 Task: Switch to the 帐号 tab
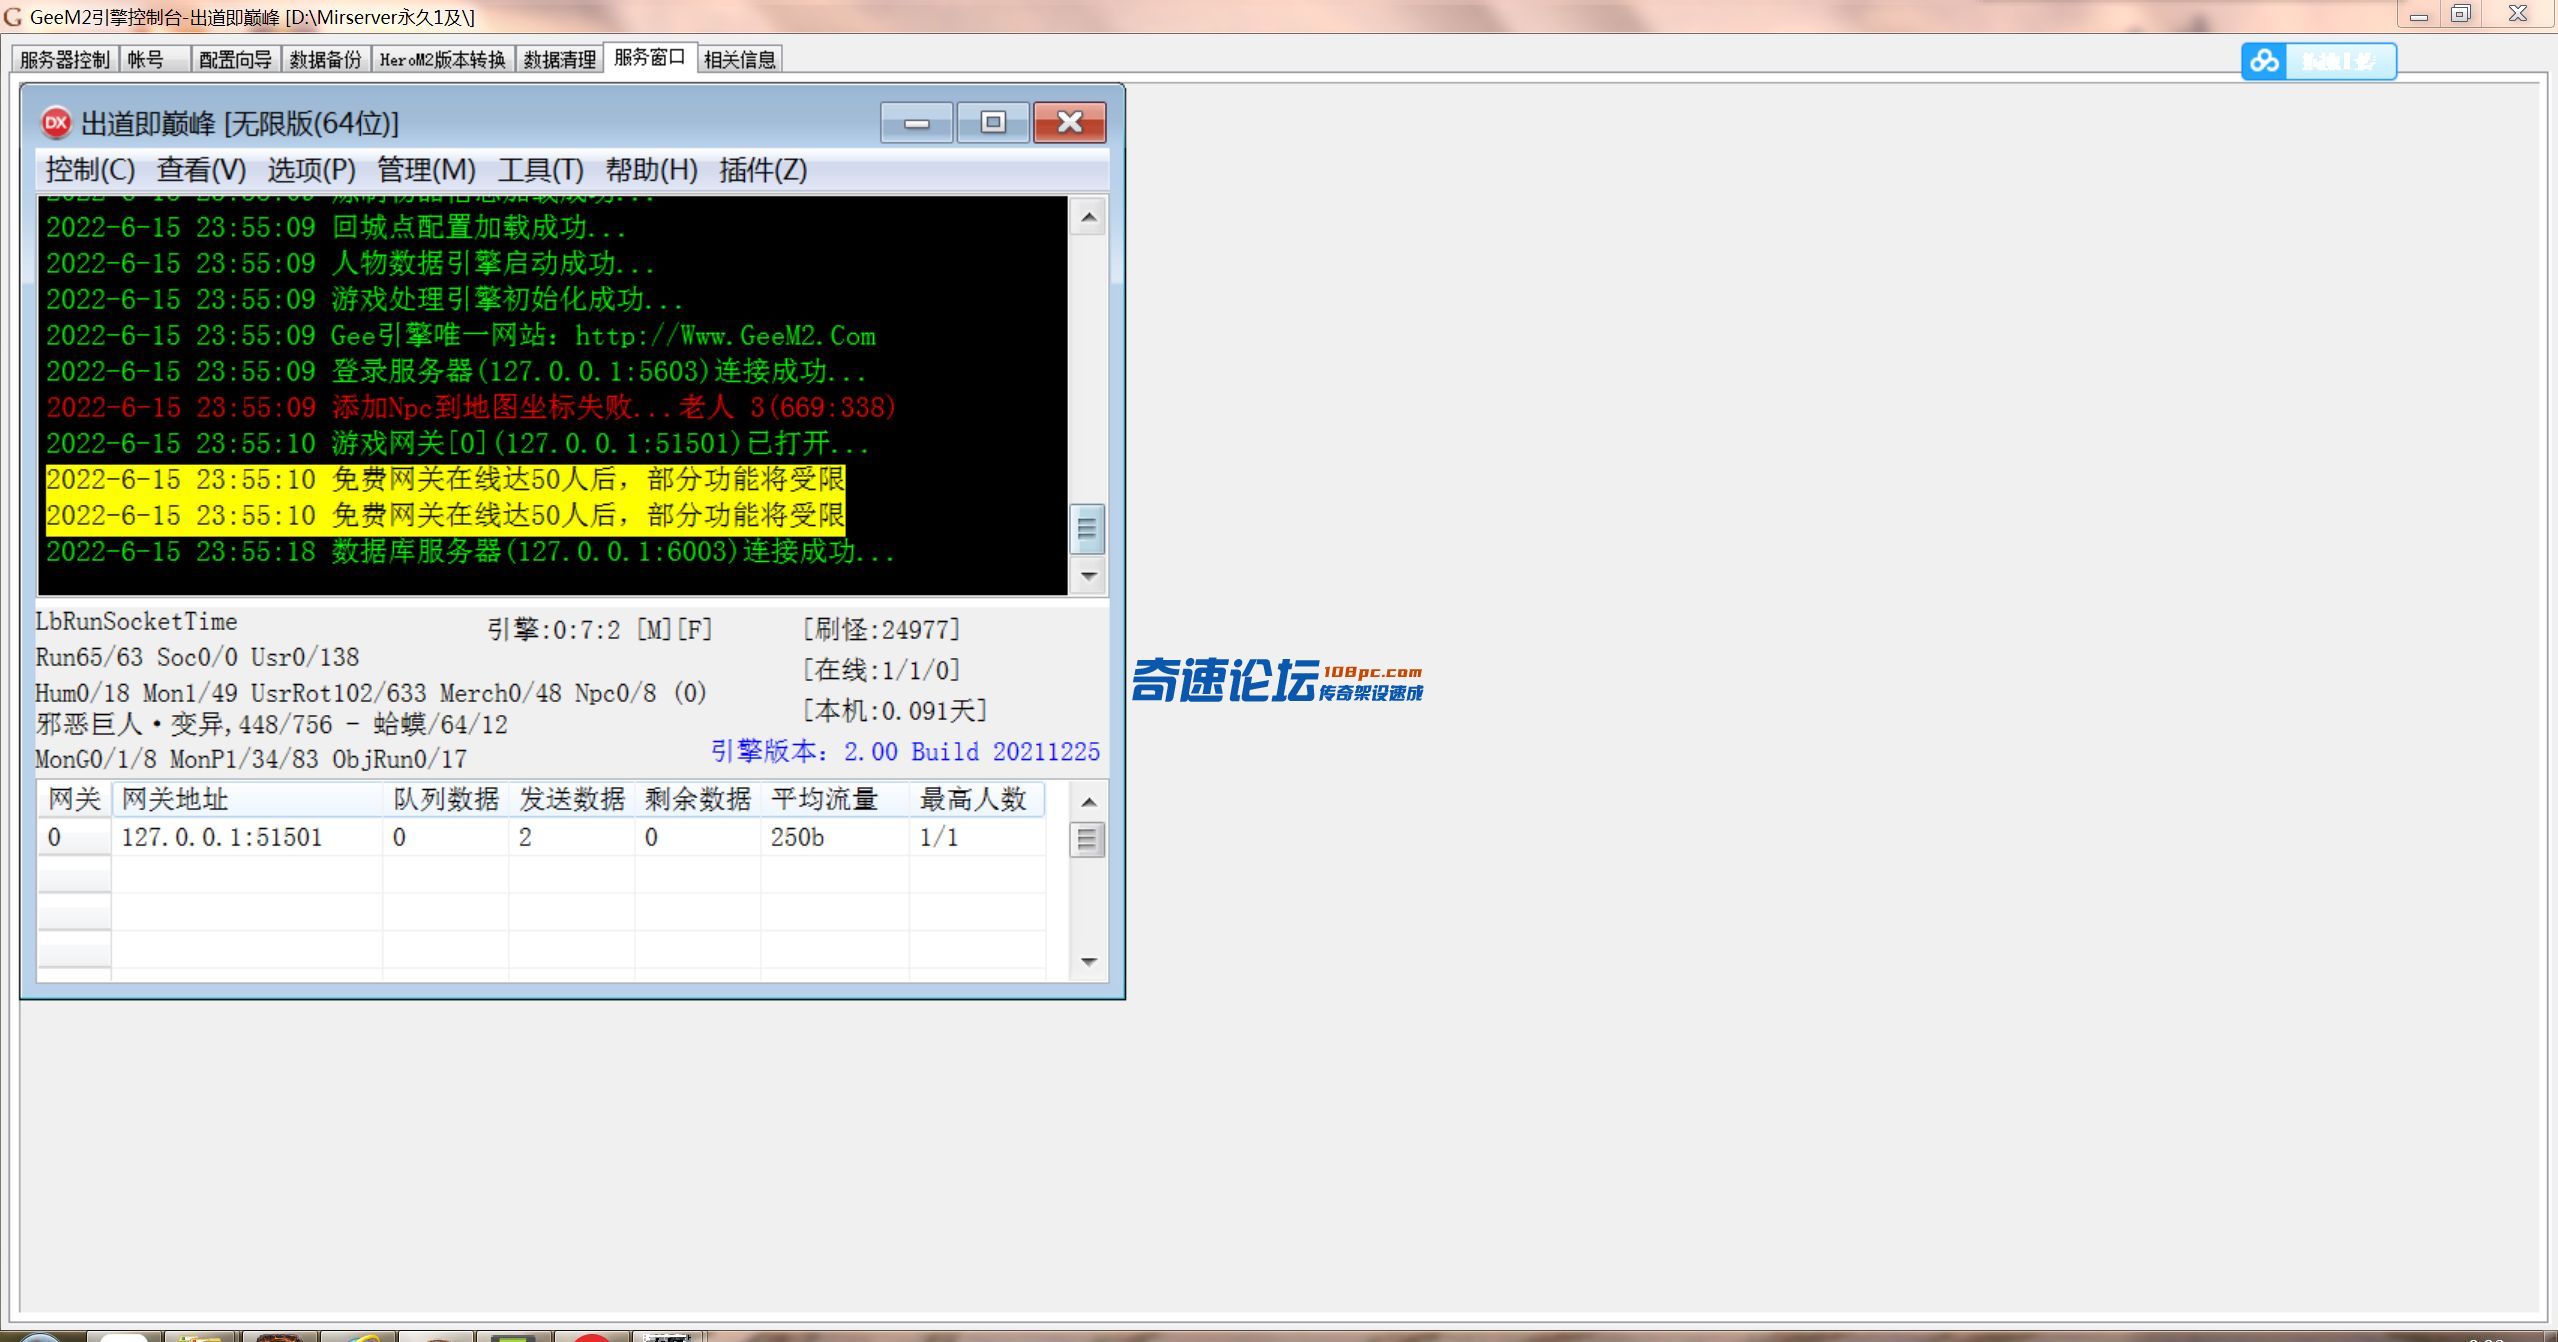154,60
